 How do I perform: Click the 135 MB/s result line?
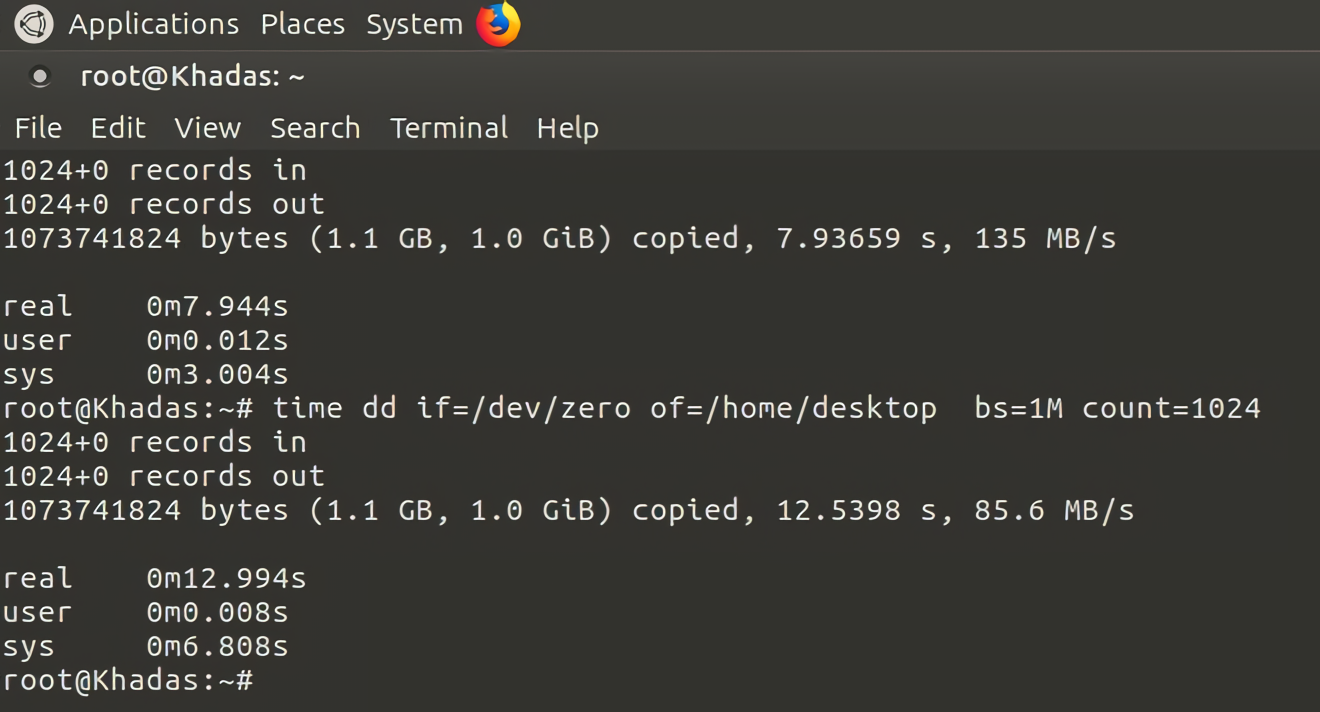coord(560,238)
